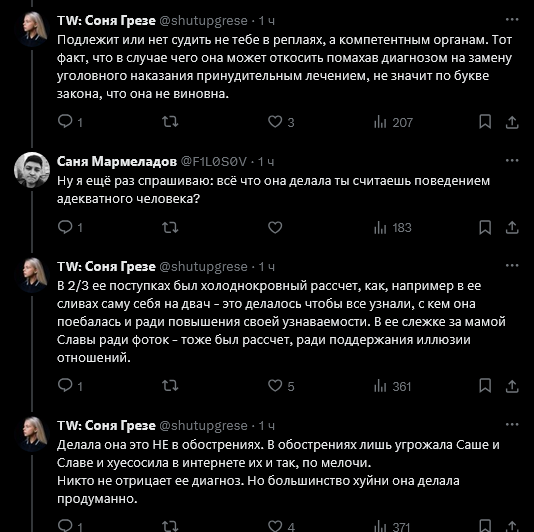This screenshot has width=534, height=532.
Task: Open more options on tweet about обострениях
Action: point(512,425)
